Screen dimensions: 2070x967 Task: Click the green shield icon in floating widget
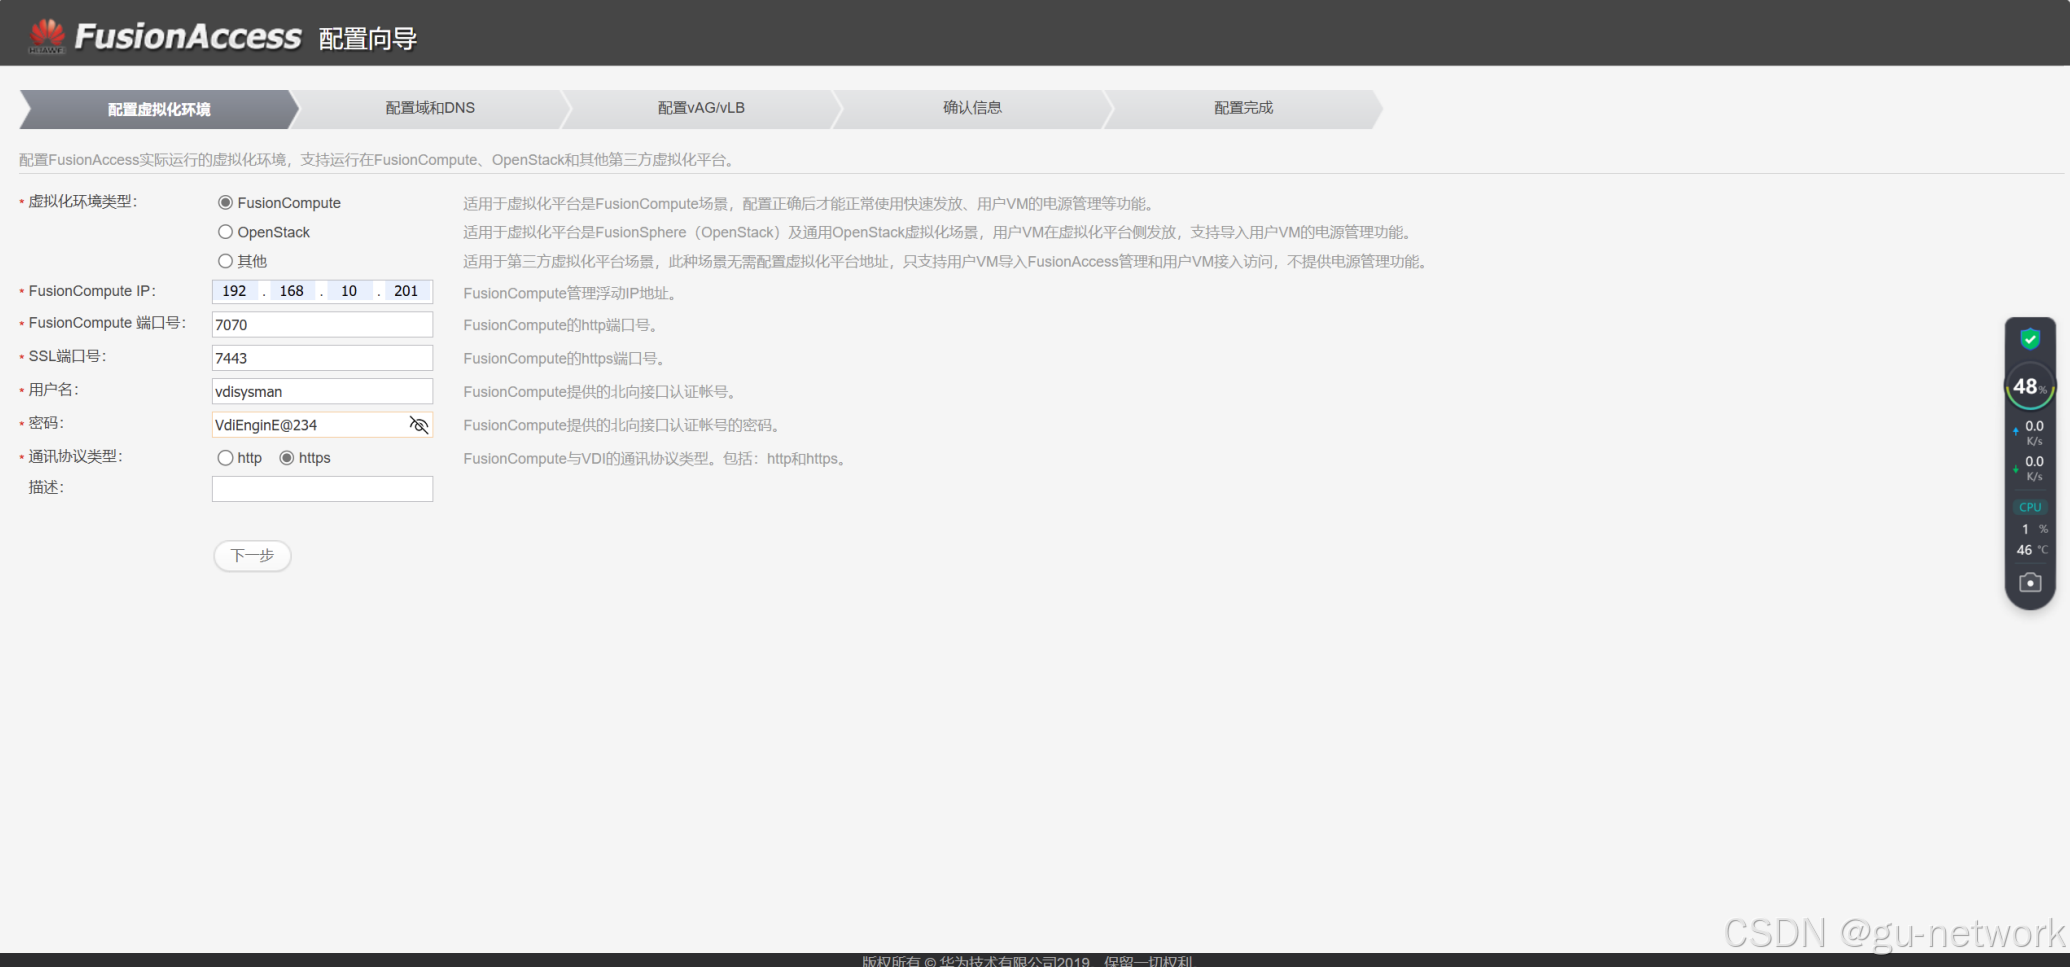click(2030, 339)
